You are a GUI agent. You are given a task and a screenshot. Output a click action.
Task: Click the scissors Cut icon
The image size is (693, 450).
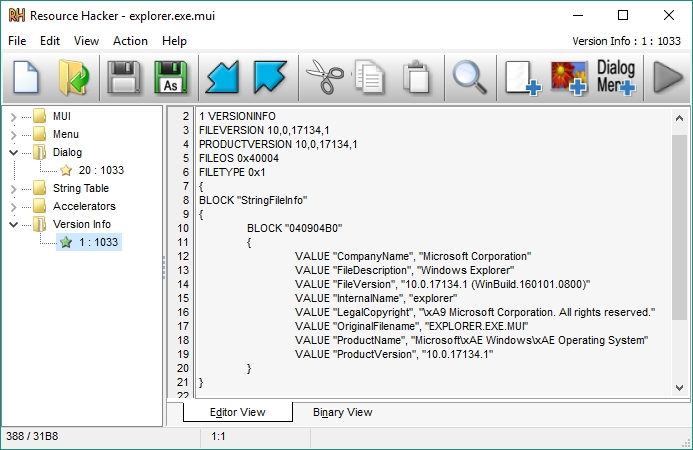(325, 77)
